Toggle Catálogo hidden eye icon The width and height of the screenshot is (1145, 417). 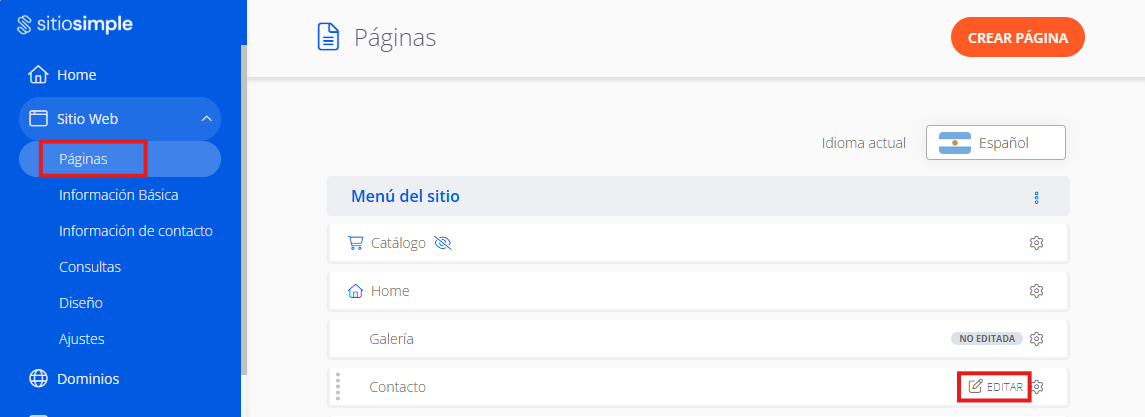pyautogui.click(x=443, y=243)
